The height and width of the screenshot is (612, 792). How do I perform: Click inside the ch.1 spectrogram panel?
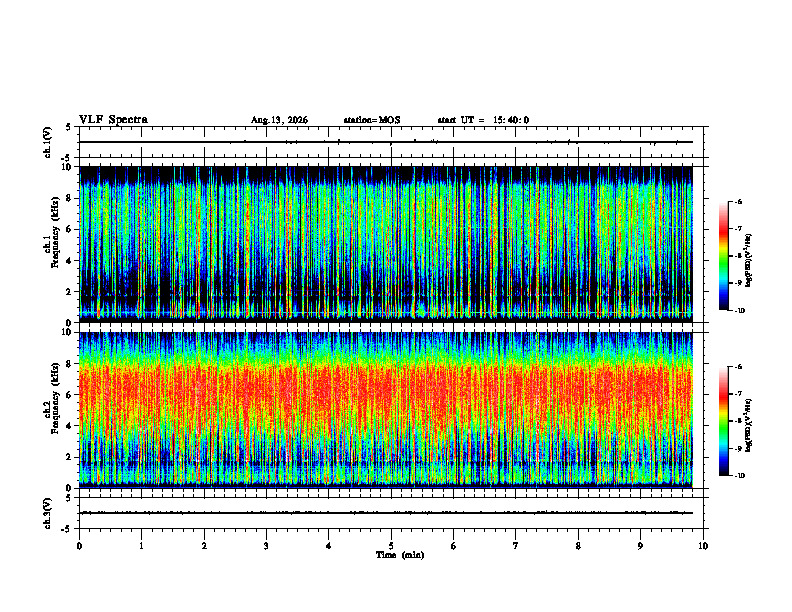pyautogui.click(x=386, y=244)
